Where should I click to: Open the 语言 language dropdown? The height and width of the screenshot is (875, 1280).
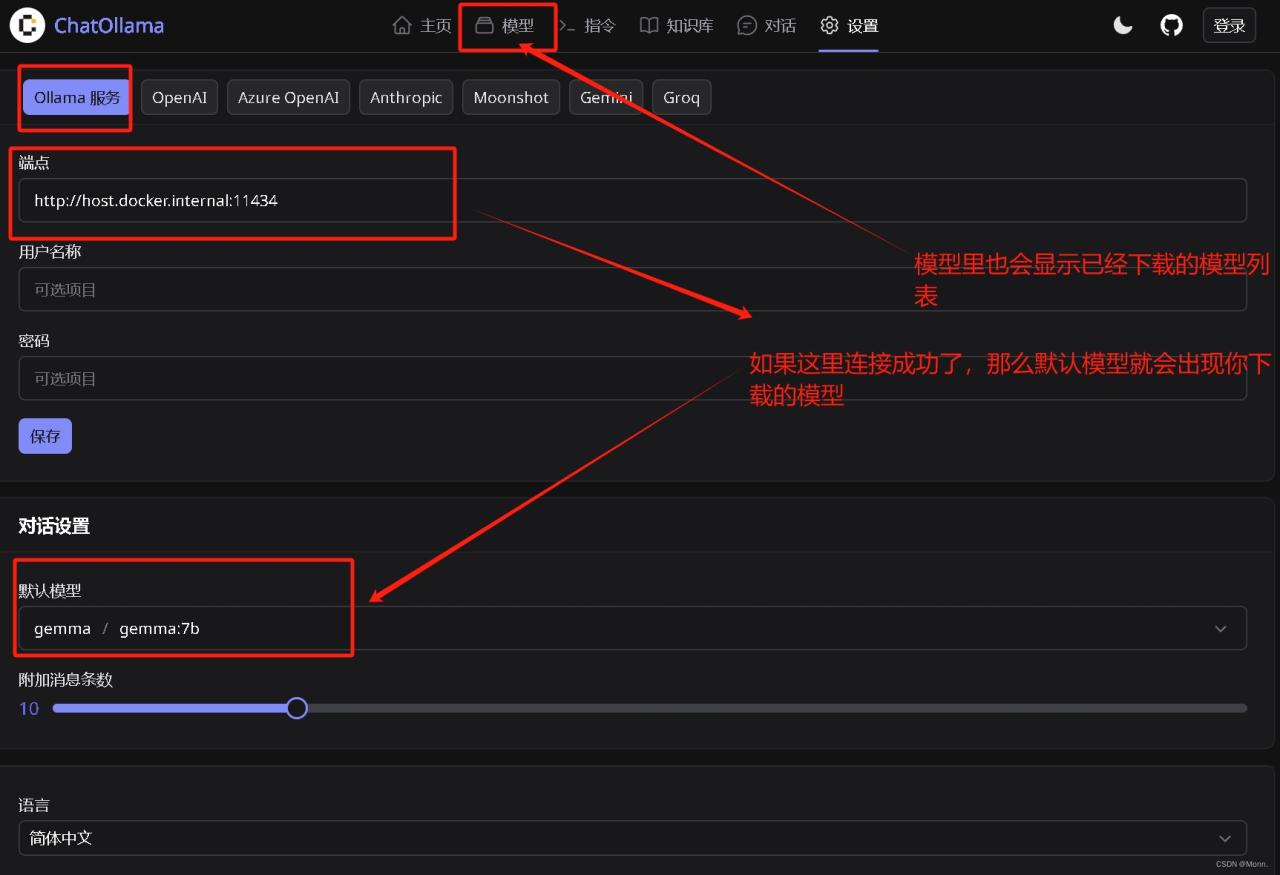tap(633, 838)
